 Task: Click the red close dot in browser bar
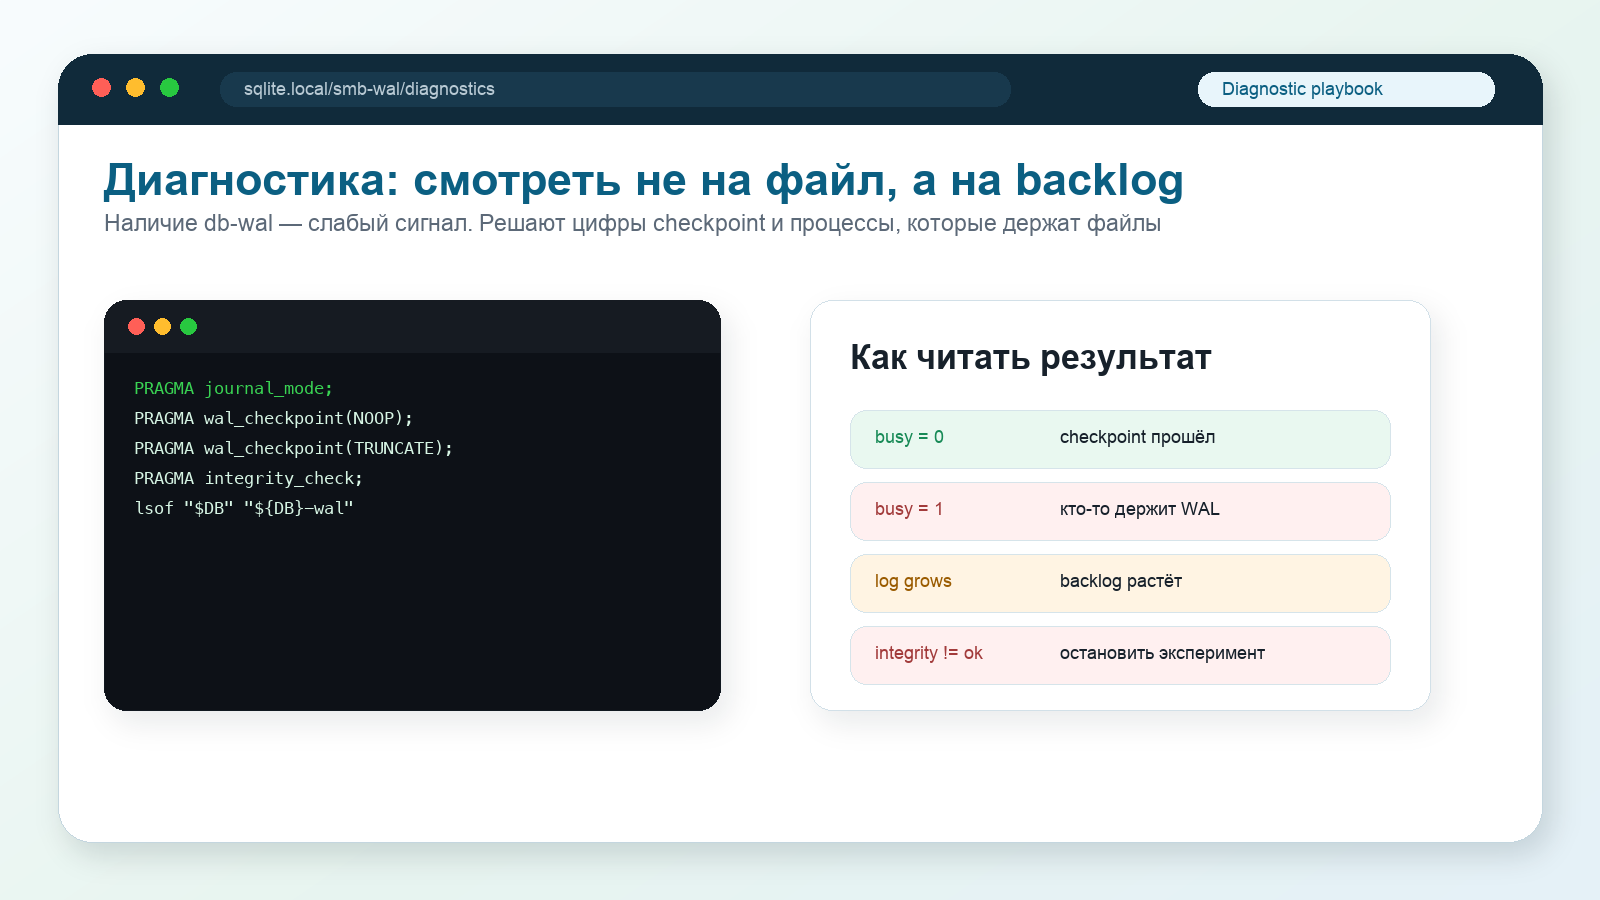pyautogui.click(x=101, y=88)
